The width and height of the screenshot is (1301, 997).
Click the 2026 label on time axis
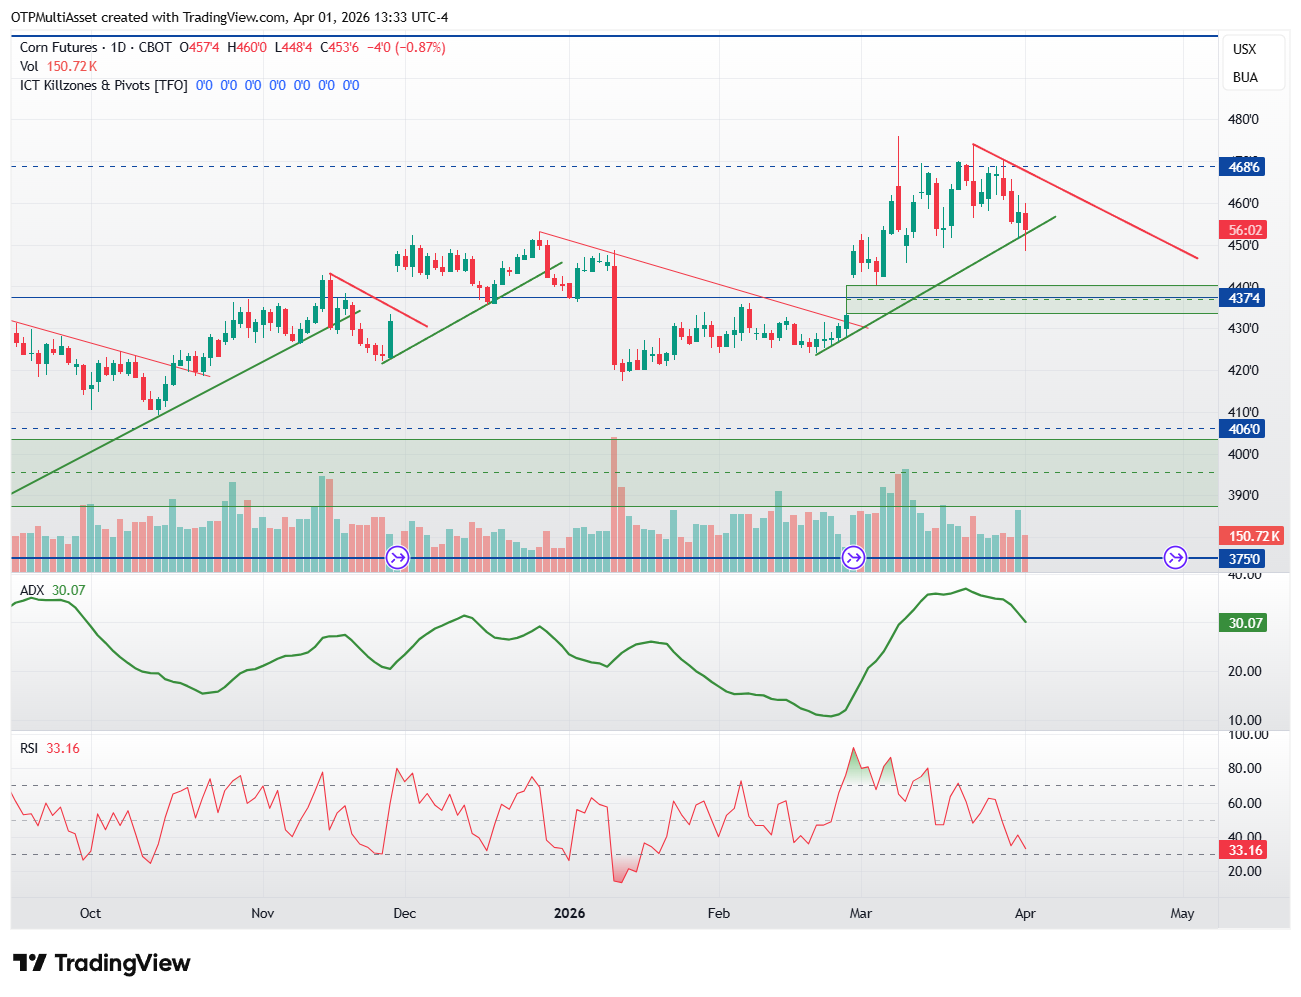[569, 913]
